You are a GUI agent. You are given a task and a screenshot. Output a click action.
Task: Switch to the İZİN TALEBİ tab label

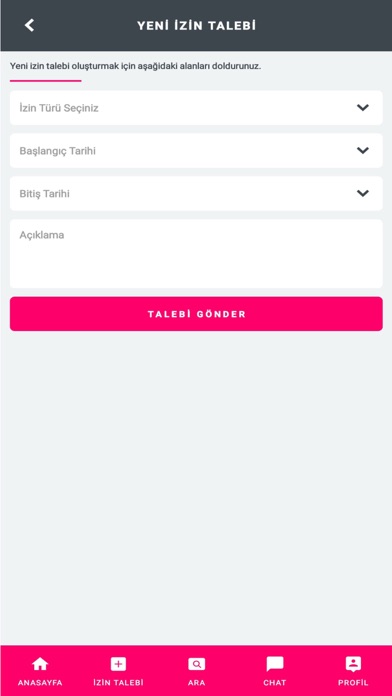[118, 683]
